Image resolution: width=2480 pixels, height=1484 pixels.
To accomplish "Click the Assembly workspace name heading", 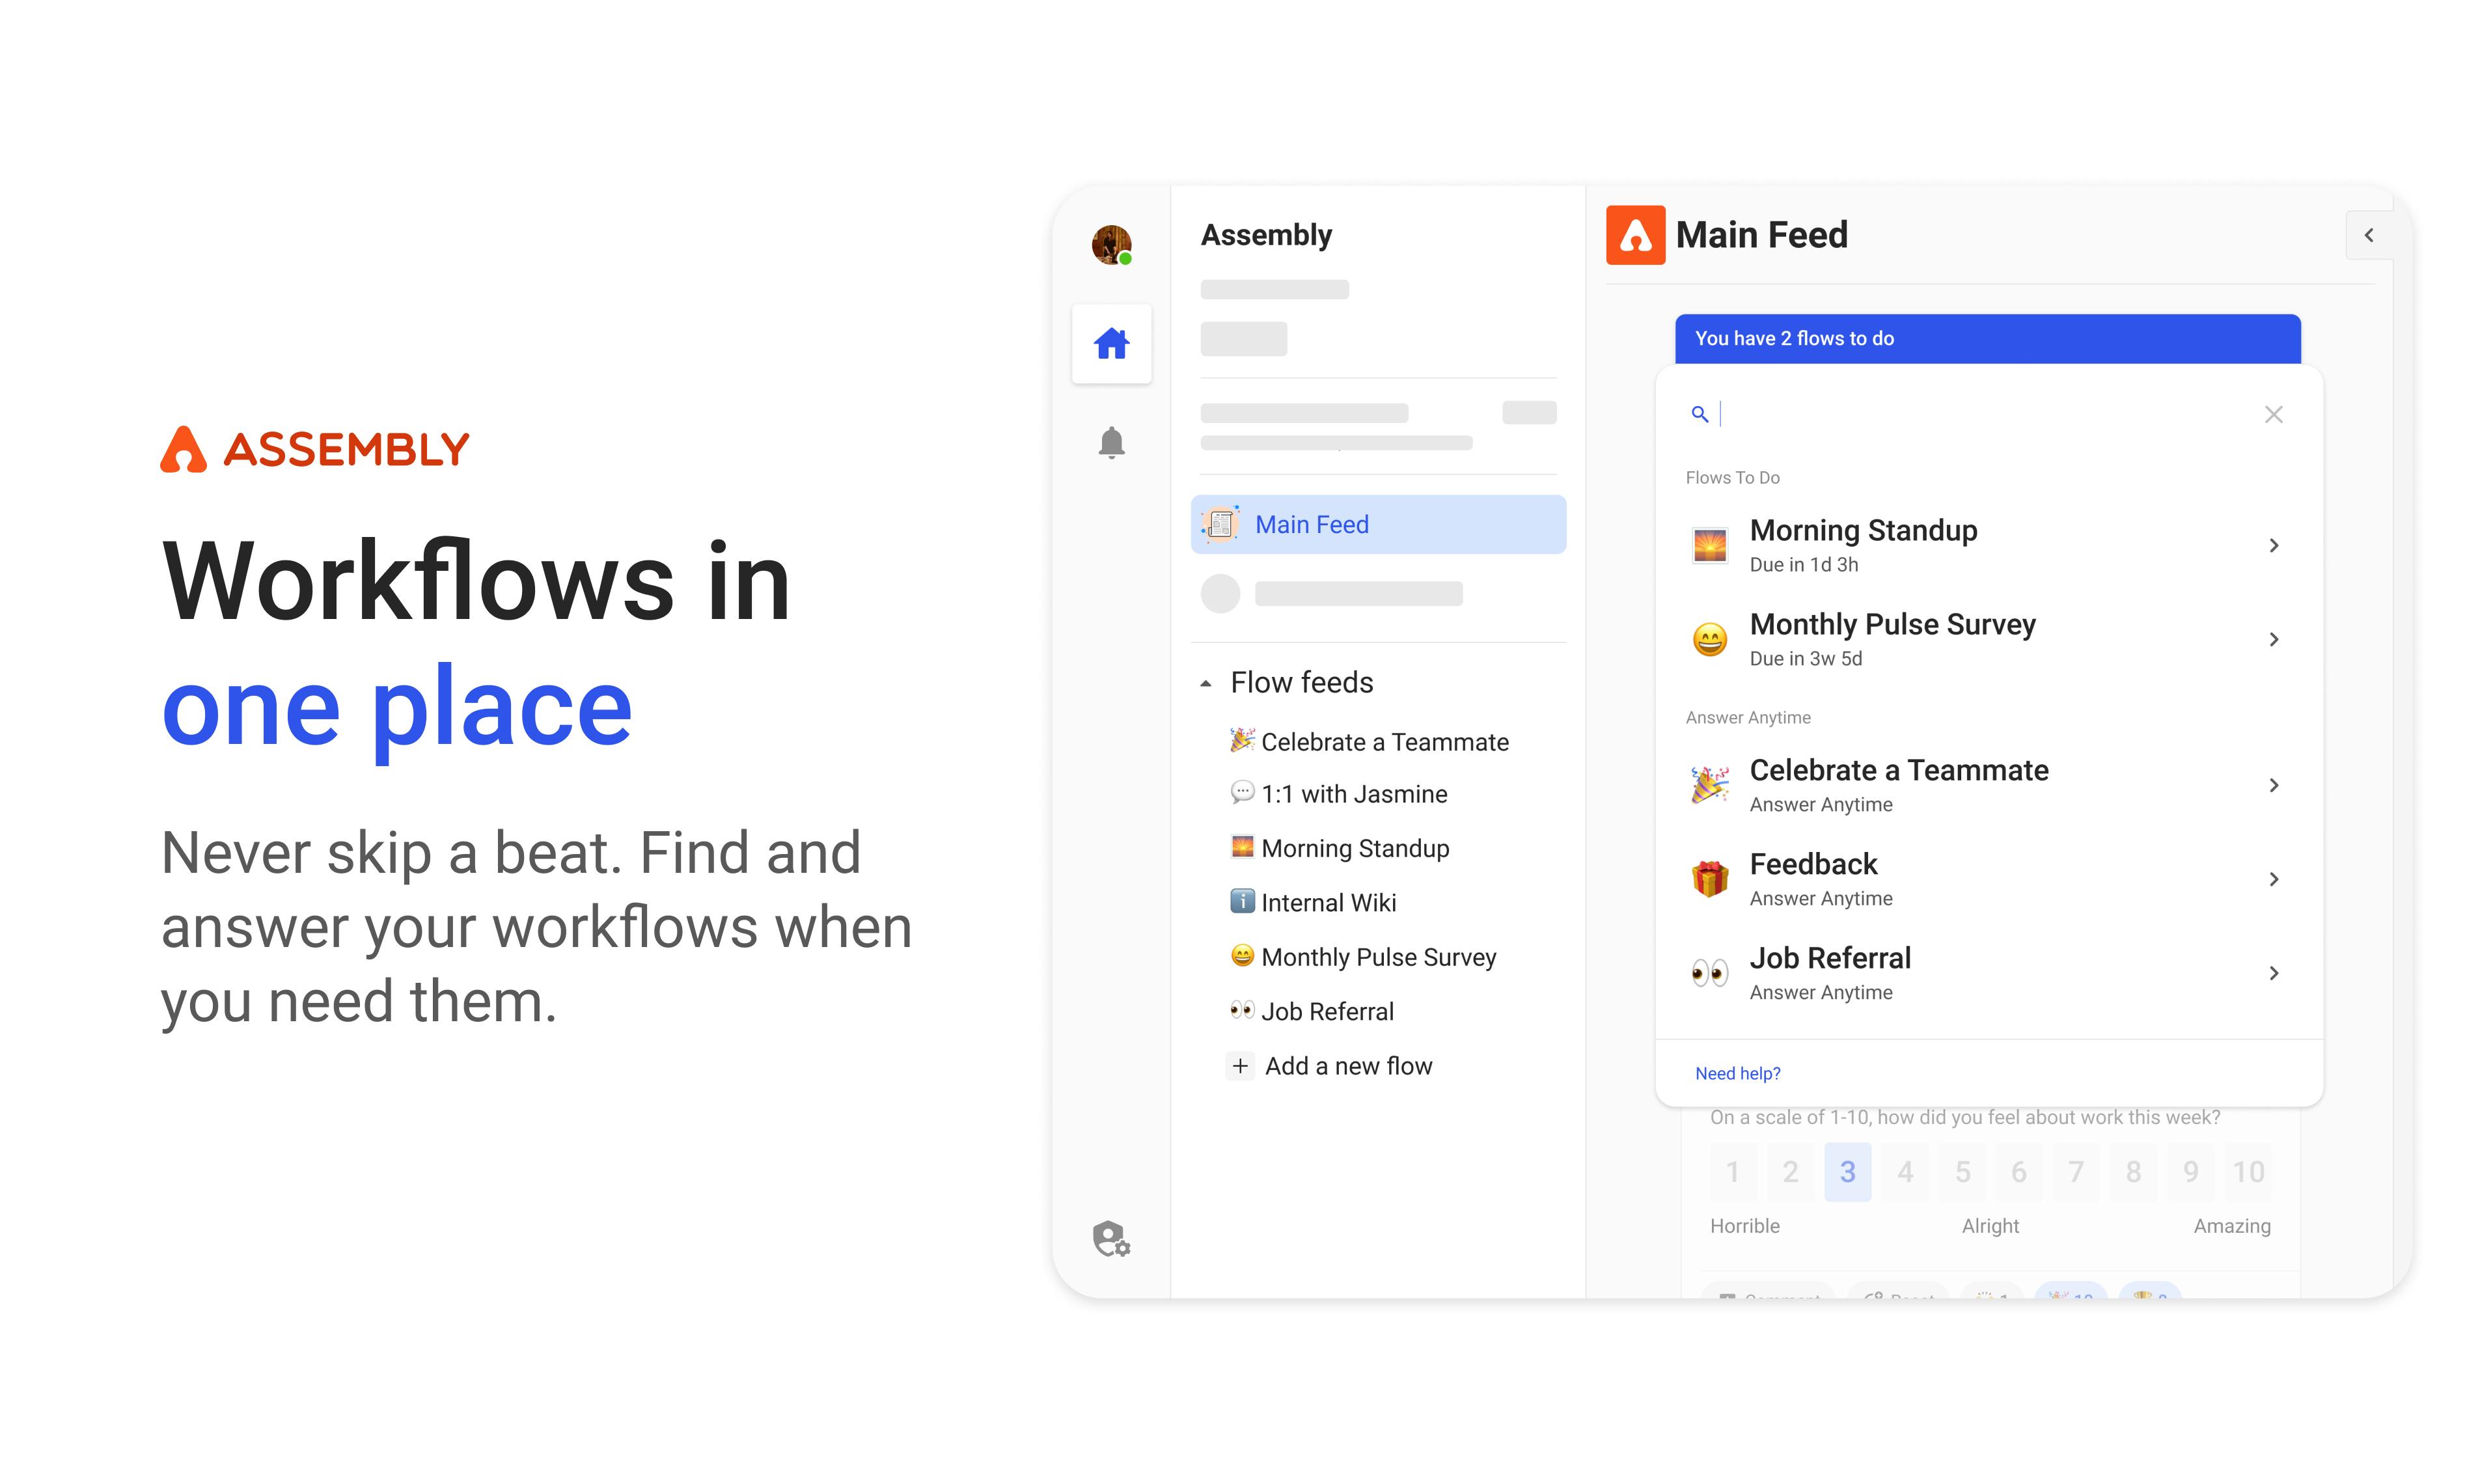I will [x=1266, y=235].
